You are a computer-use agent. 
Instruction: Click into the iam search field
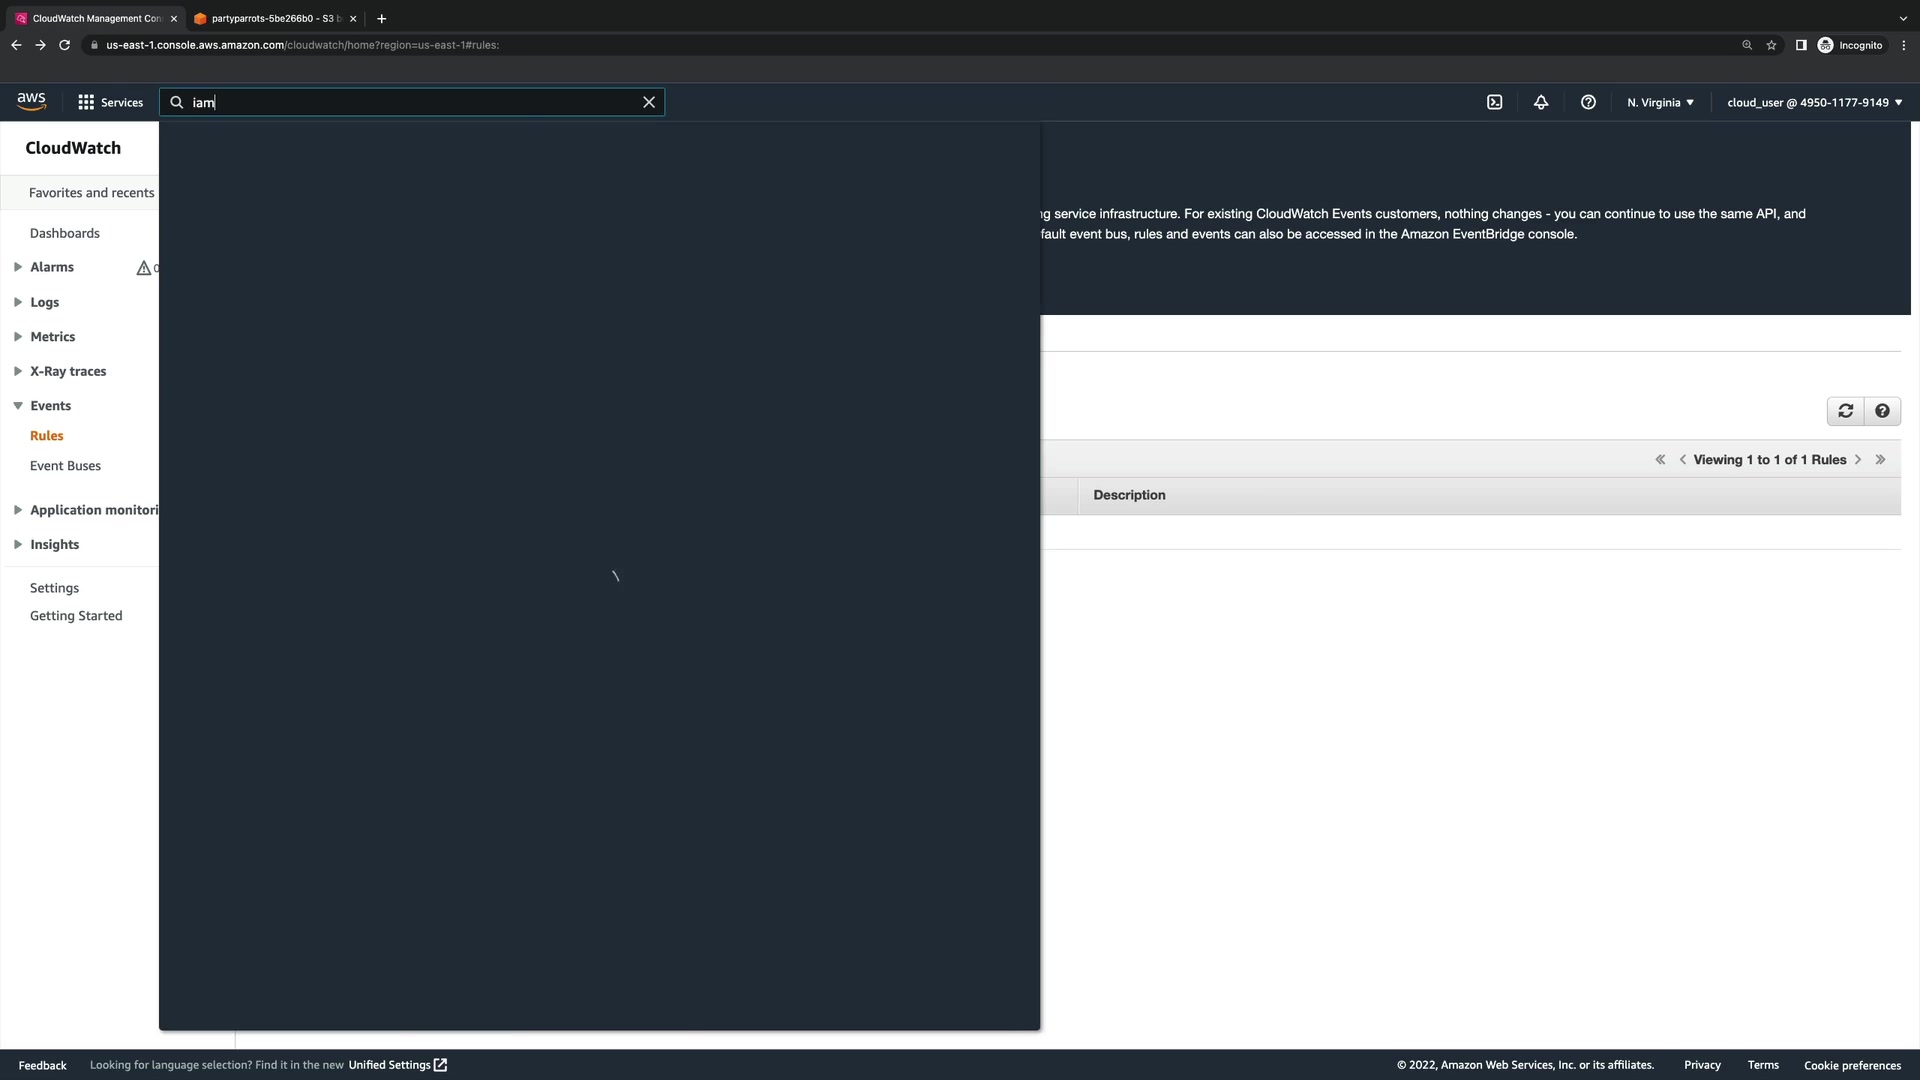point(410,102)
